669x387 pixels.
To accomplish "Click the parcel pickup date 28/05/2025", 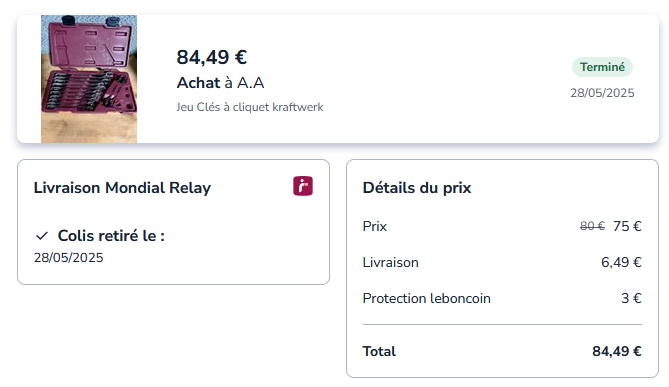I will 69,258.
